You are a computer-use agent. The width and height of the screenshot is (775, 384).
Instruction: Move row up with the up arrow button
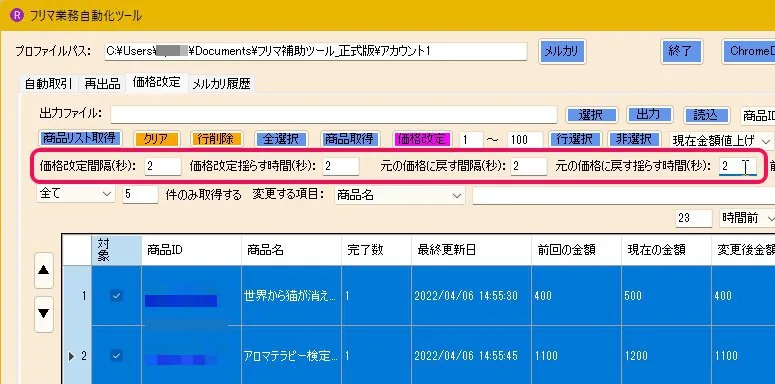44,270
